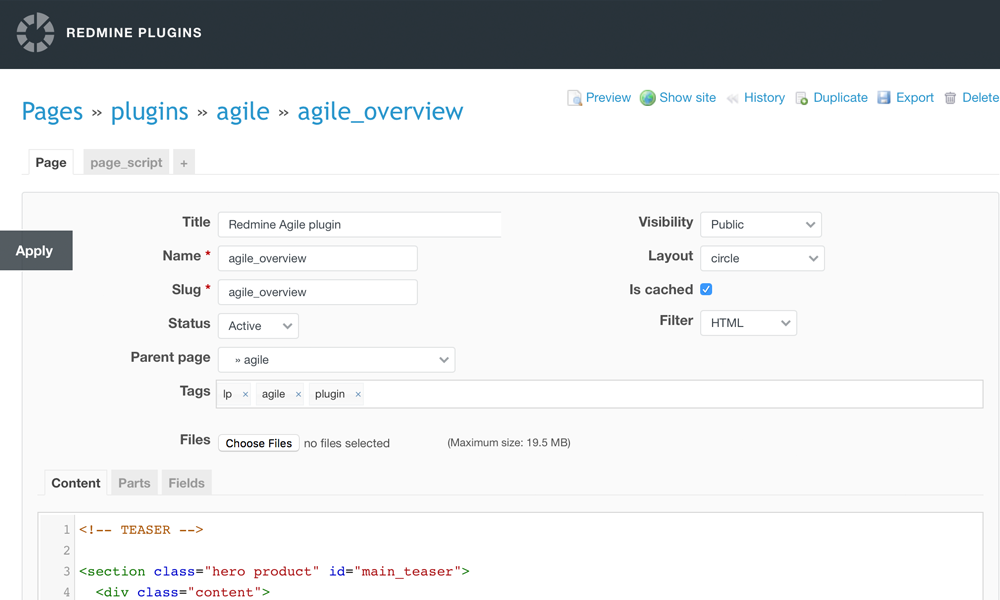This screenshot has height=600, width=1000.
Task: Switch to the page_script tab
Action: coord(126,163)
